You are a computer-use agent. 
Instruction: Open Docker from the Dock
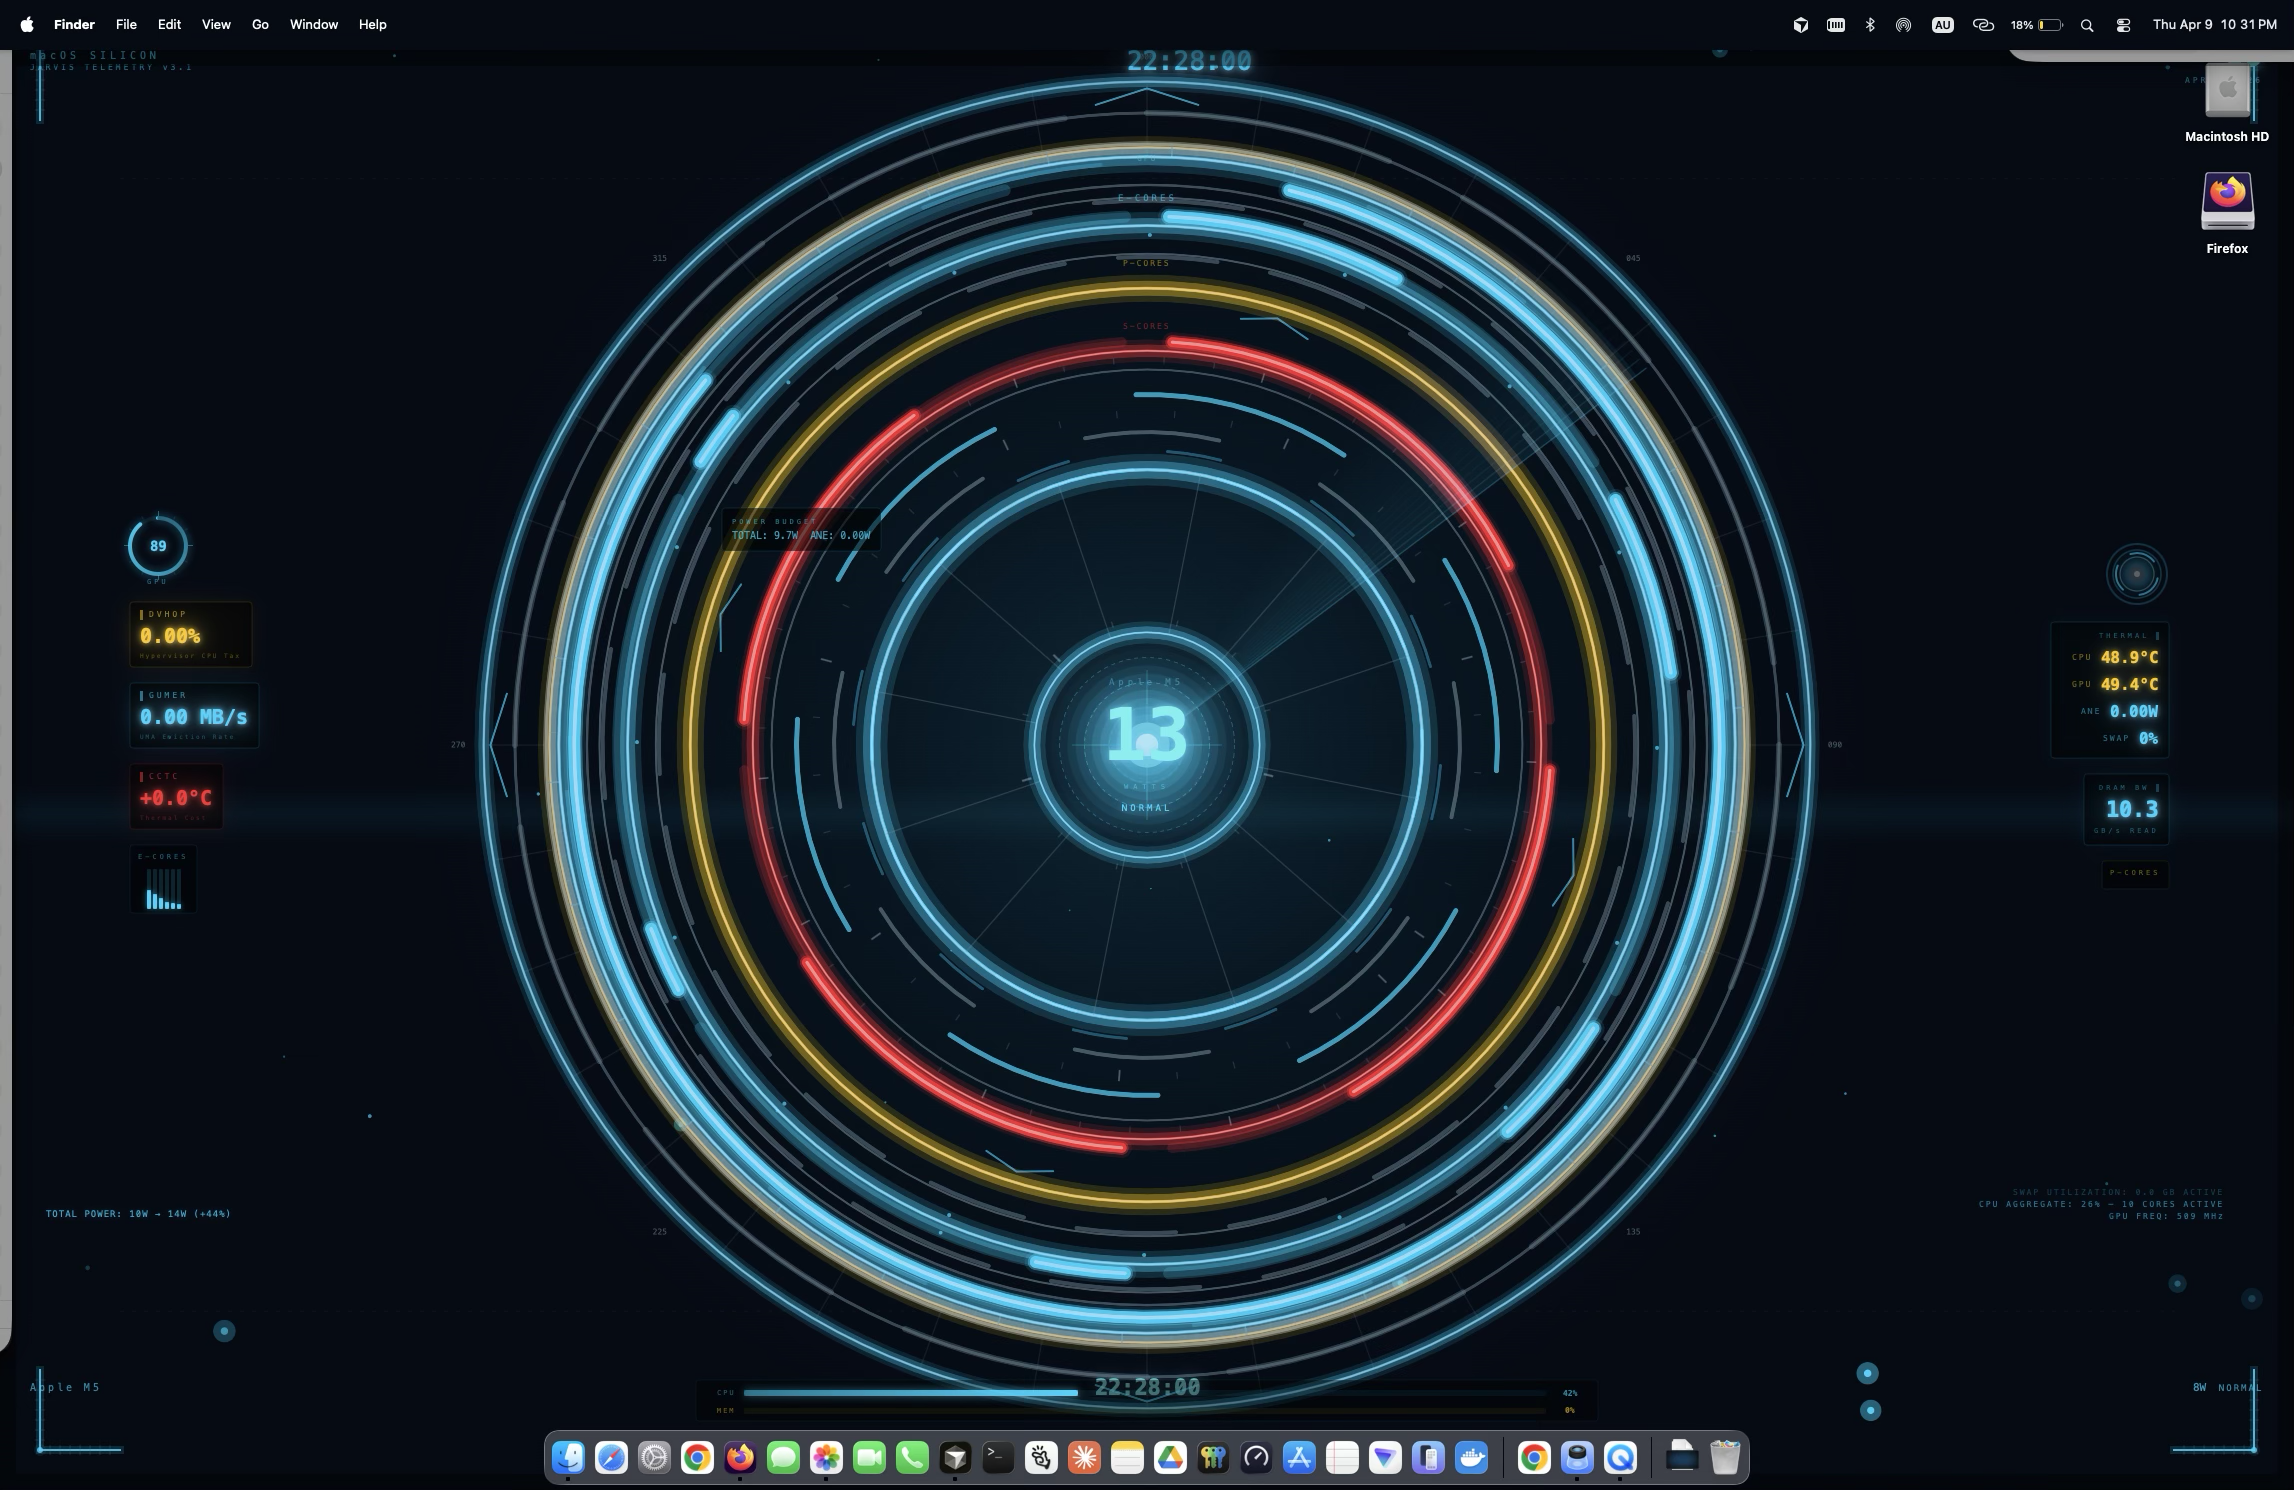pos(1470,1458)
